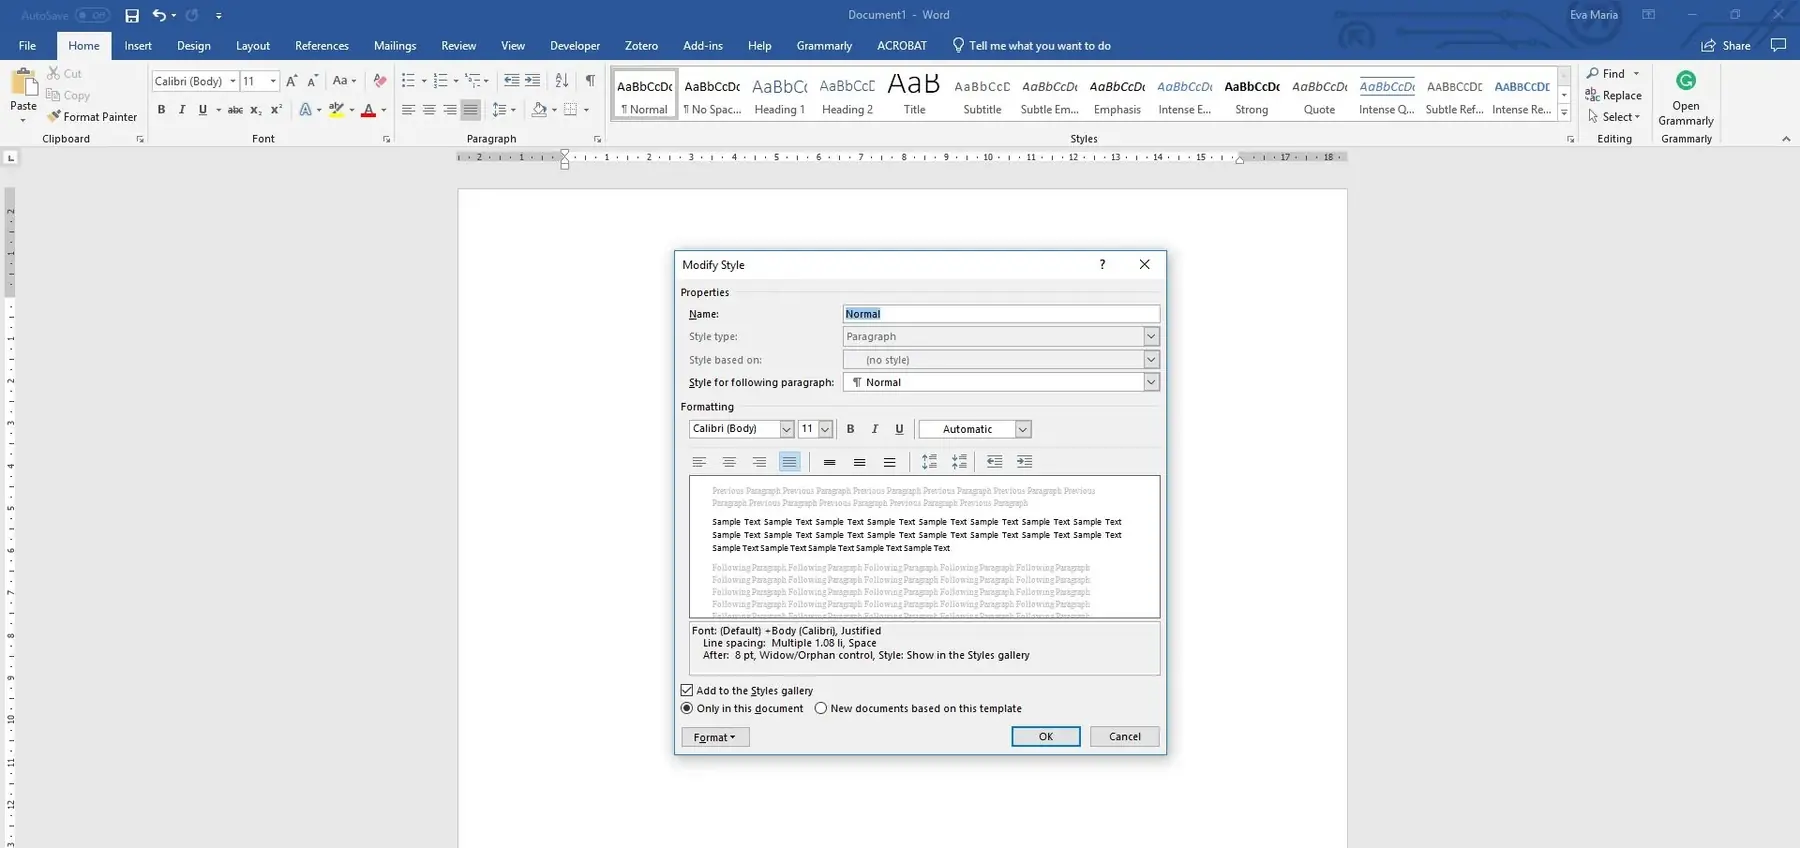Set single line spacing in the Modify Style dialog
The height and width of the screenshot is (848, 1800).
tap(829, 462)
